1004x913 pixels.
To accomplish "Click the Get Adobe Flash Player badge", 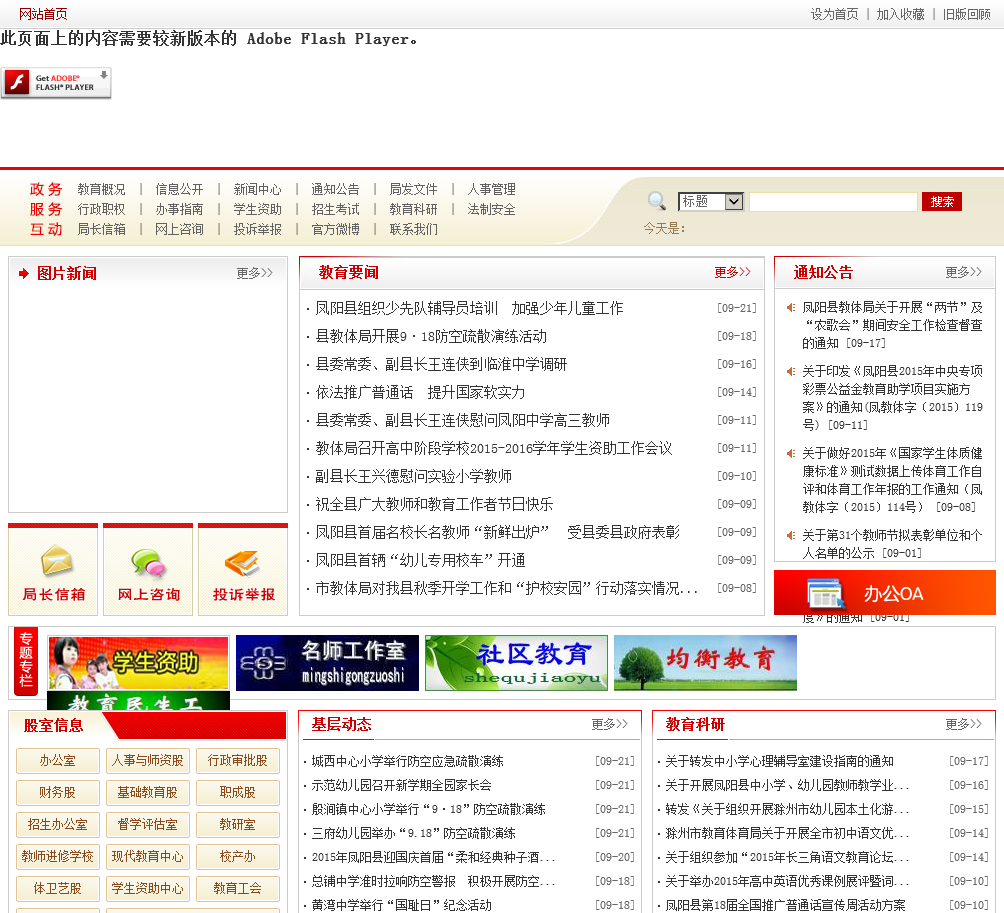I will (56, 83).
